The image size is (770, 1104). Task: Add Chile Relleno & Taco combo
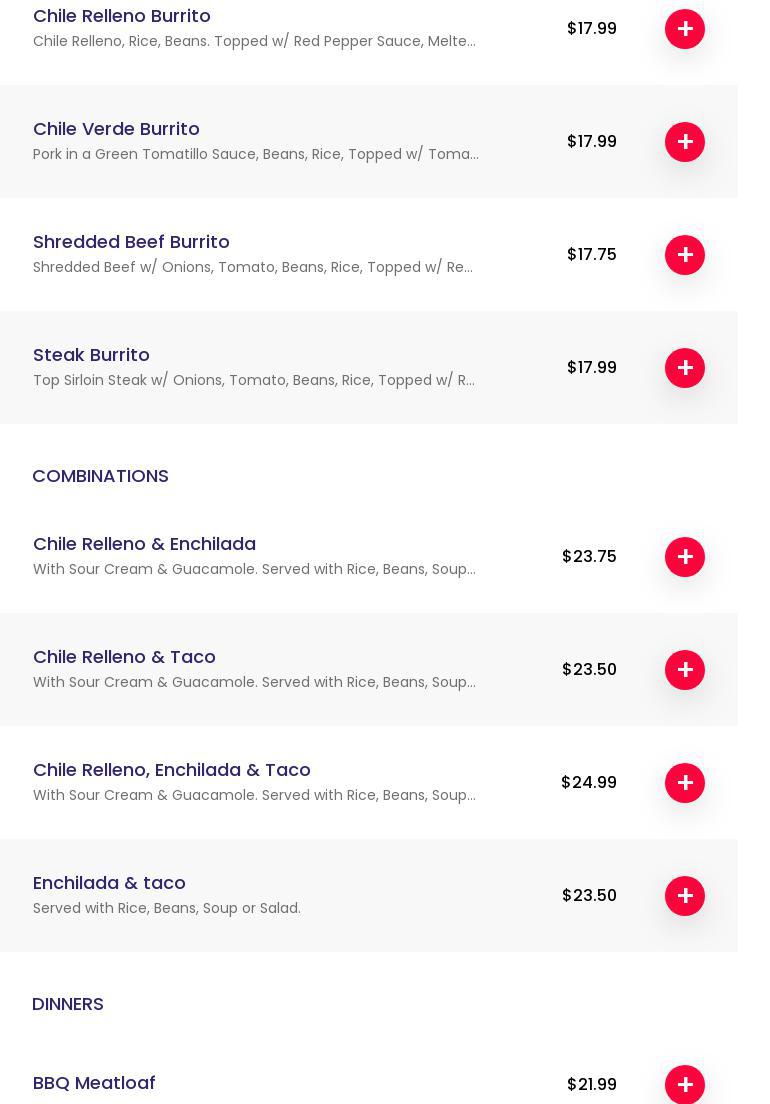(x=685, y=670)
